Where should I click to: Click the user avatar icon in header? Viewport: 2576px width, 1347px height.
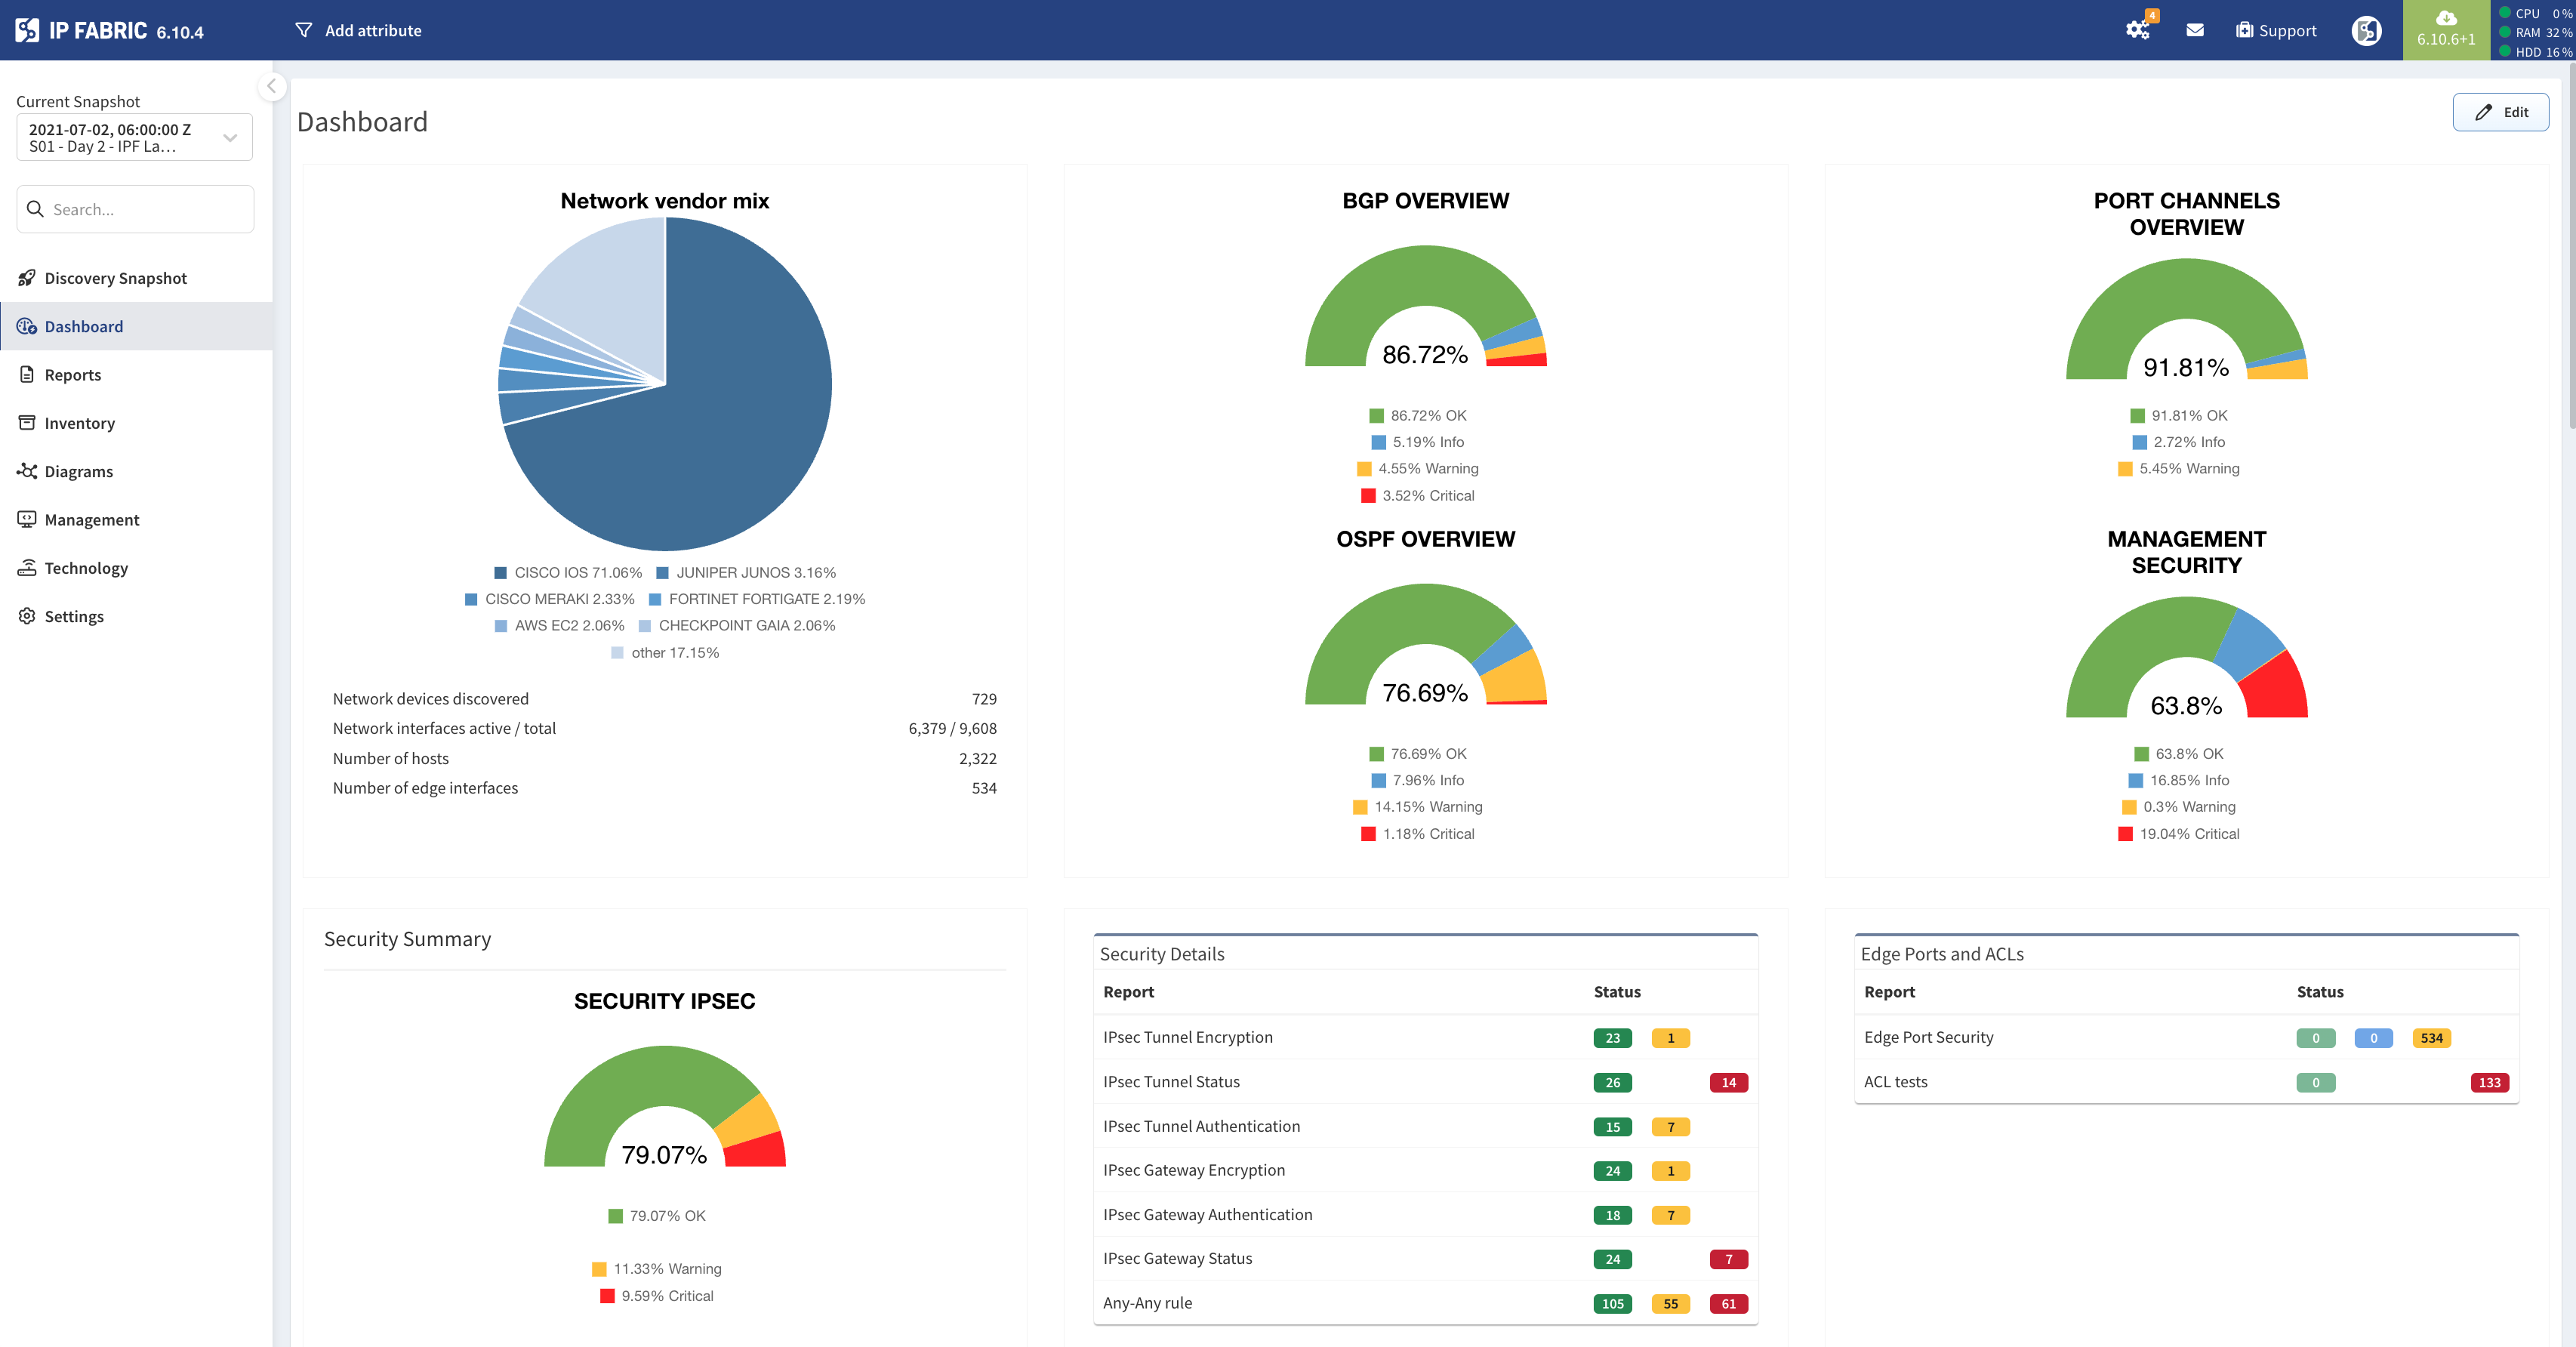[x=2366, y=31]
